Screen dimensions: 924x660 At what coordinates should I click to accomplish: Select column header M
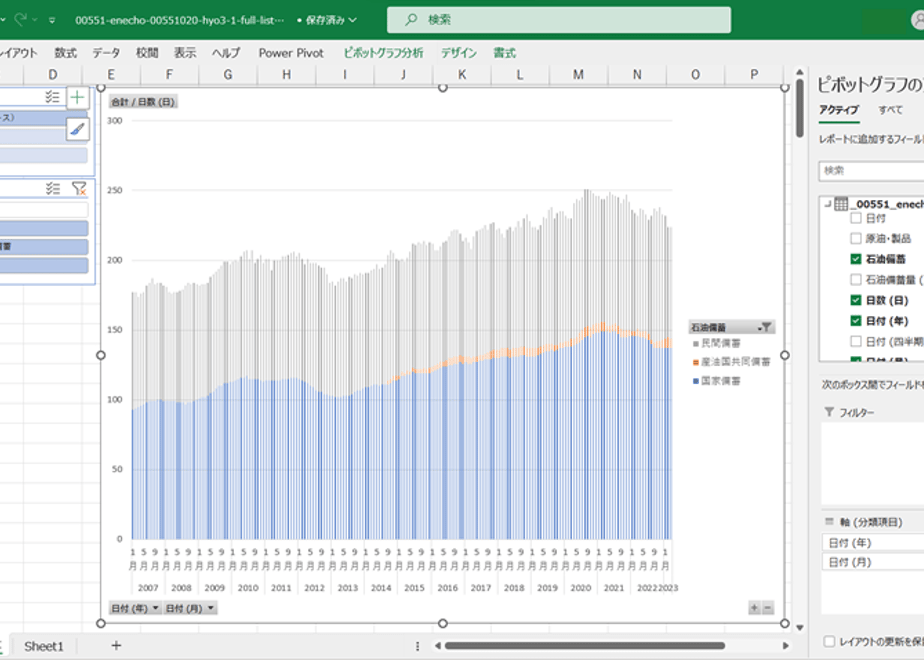pyautogui.click(x=578, y=75)
